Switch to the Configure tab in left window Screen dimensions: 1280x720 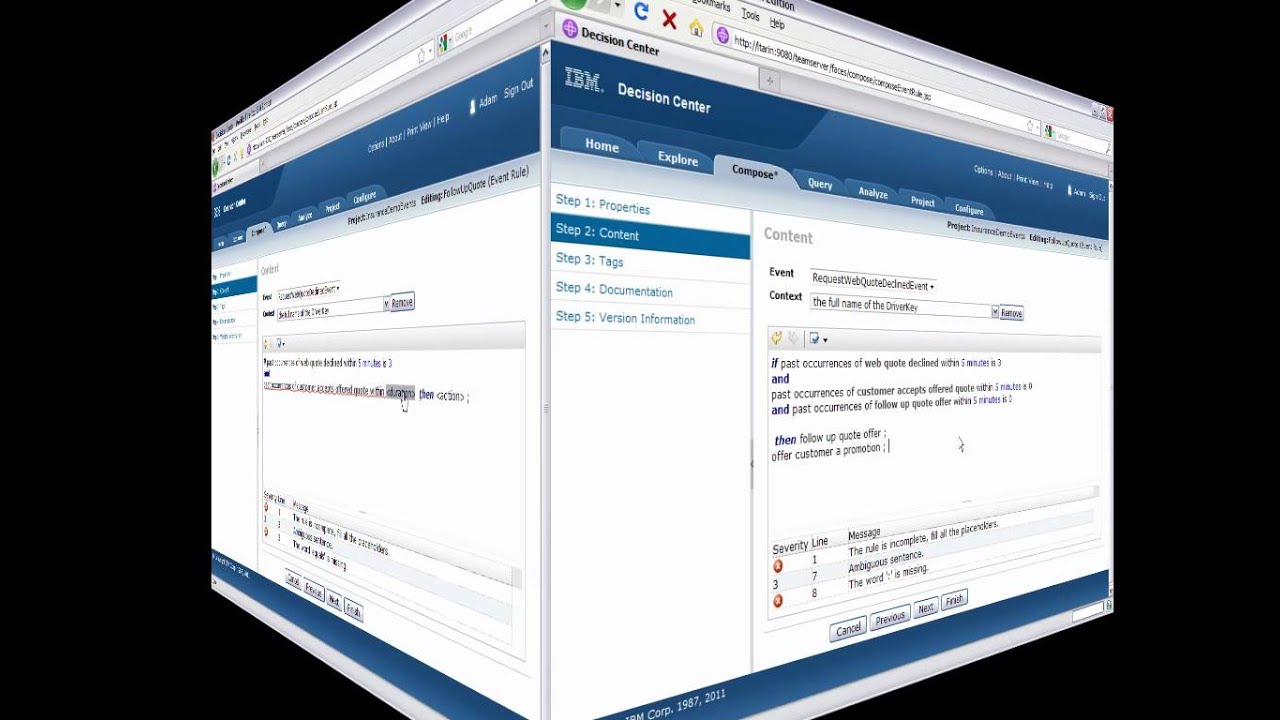click(364, 197)
